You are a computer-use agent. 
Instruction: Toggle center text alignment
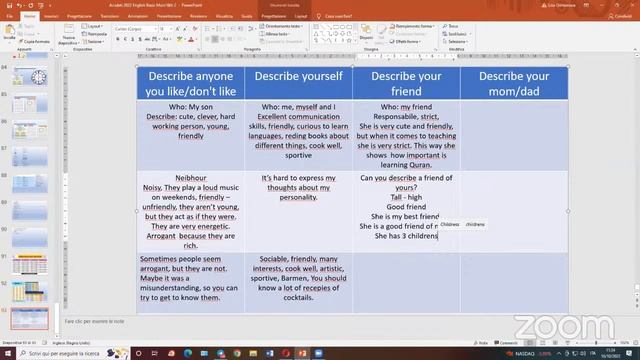(x=215, y=39)
